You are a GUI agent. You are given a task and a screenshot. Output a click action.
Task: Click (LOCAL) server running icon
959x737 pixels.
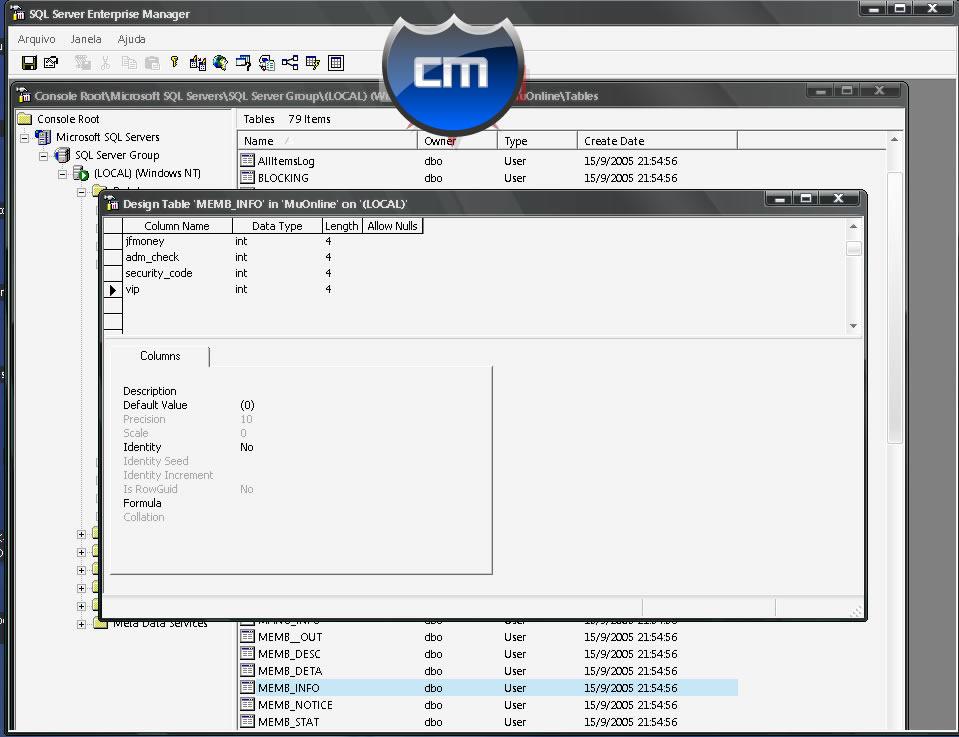click(81, 174)
